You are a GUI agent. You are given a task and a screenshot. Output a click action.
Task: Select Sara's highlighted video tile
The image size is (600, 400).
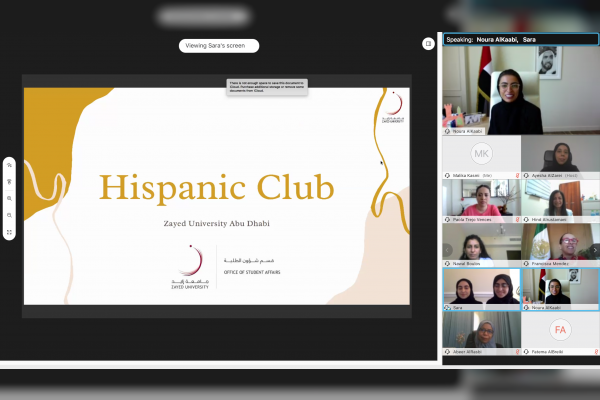point(481,289)
